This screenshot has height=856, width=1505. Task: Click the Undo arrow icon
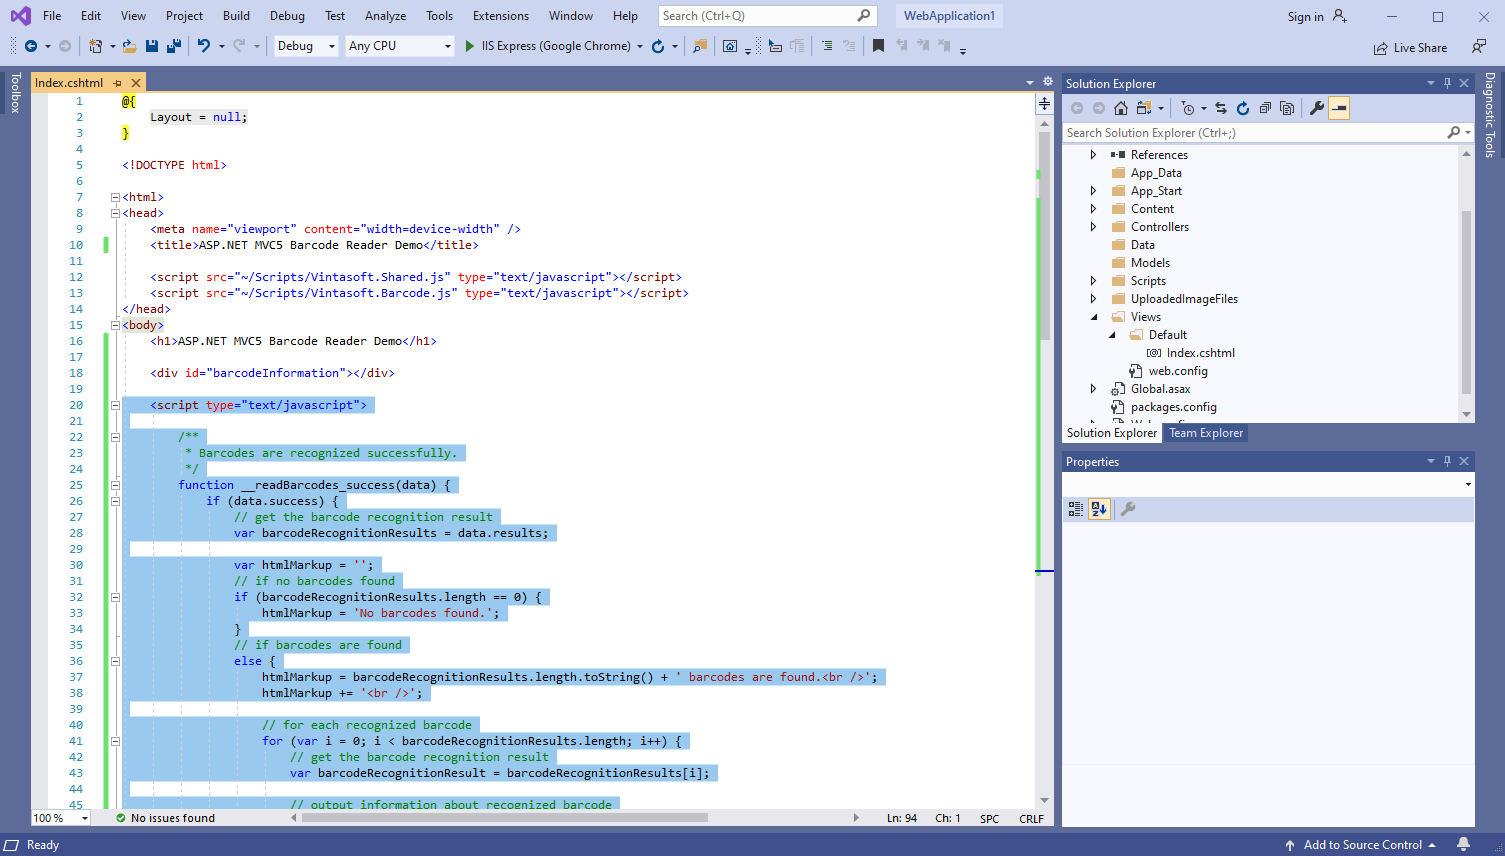(x=204, y=46)
